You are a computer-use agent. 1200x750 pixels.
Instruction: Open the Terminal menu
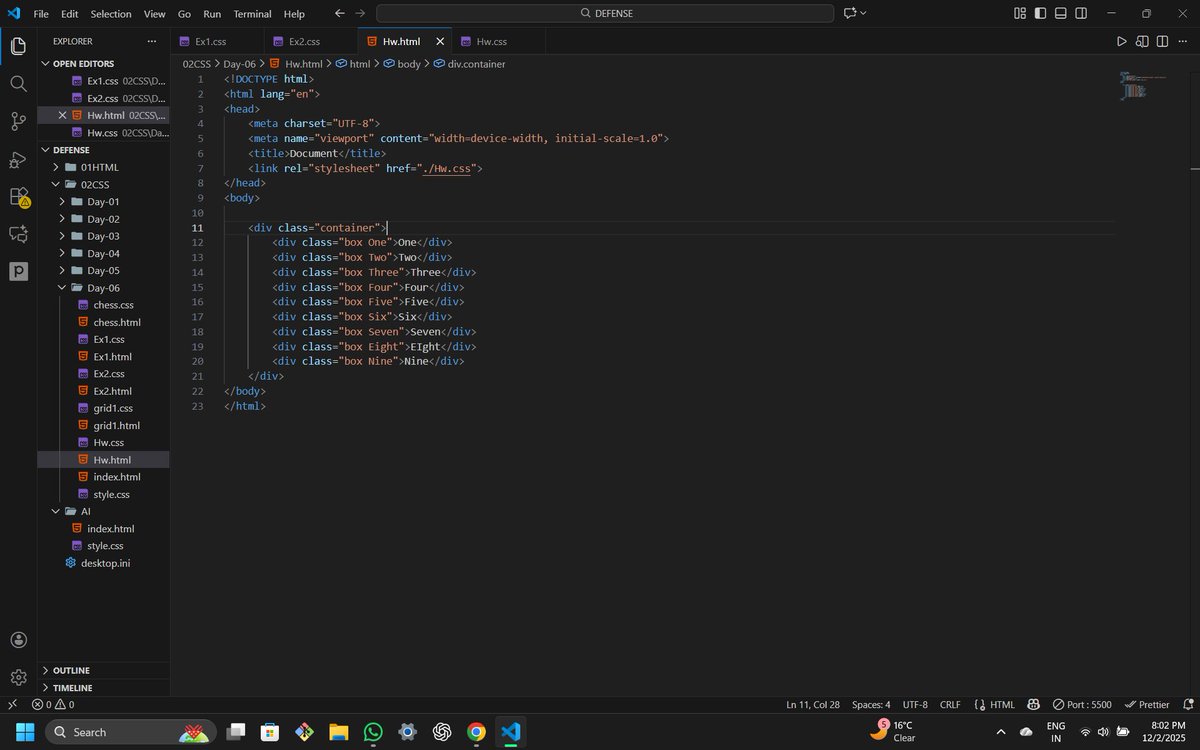click(x=252, y=13)
